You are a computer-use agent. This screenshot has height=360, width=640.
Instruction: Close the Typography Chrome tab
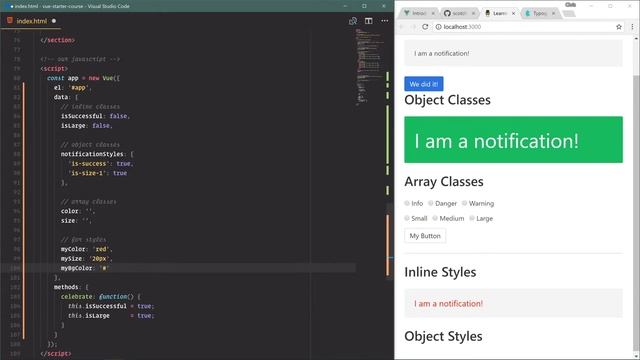tap(553, 13)
